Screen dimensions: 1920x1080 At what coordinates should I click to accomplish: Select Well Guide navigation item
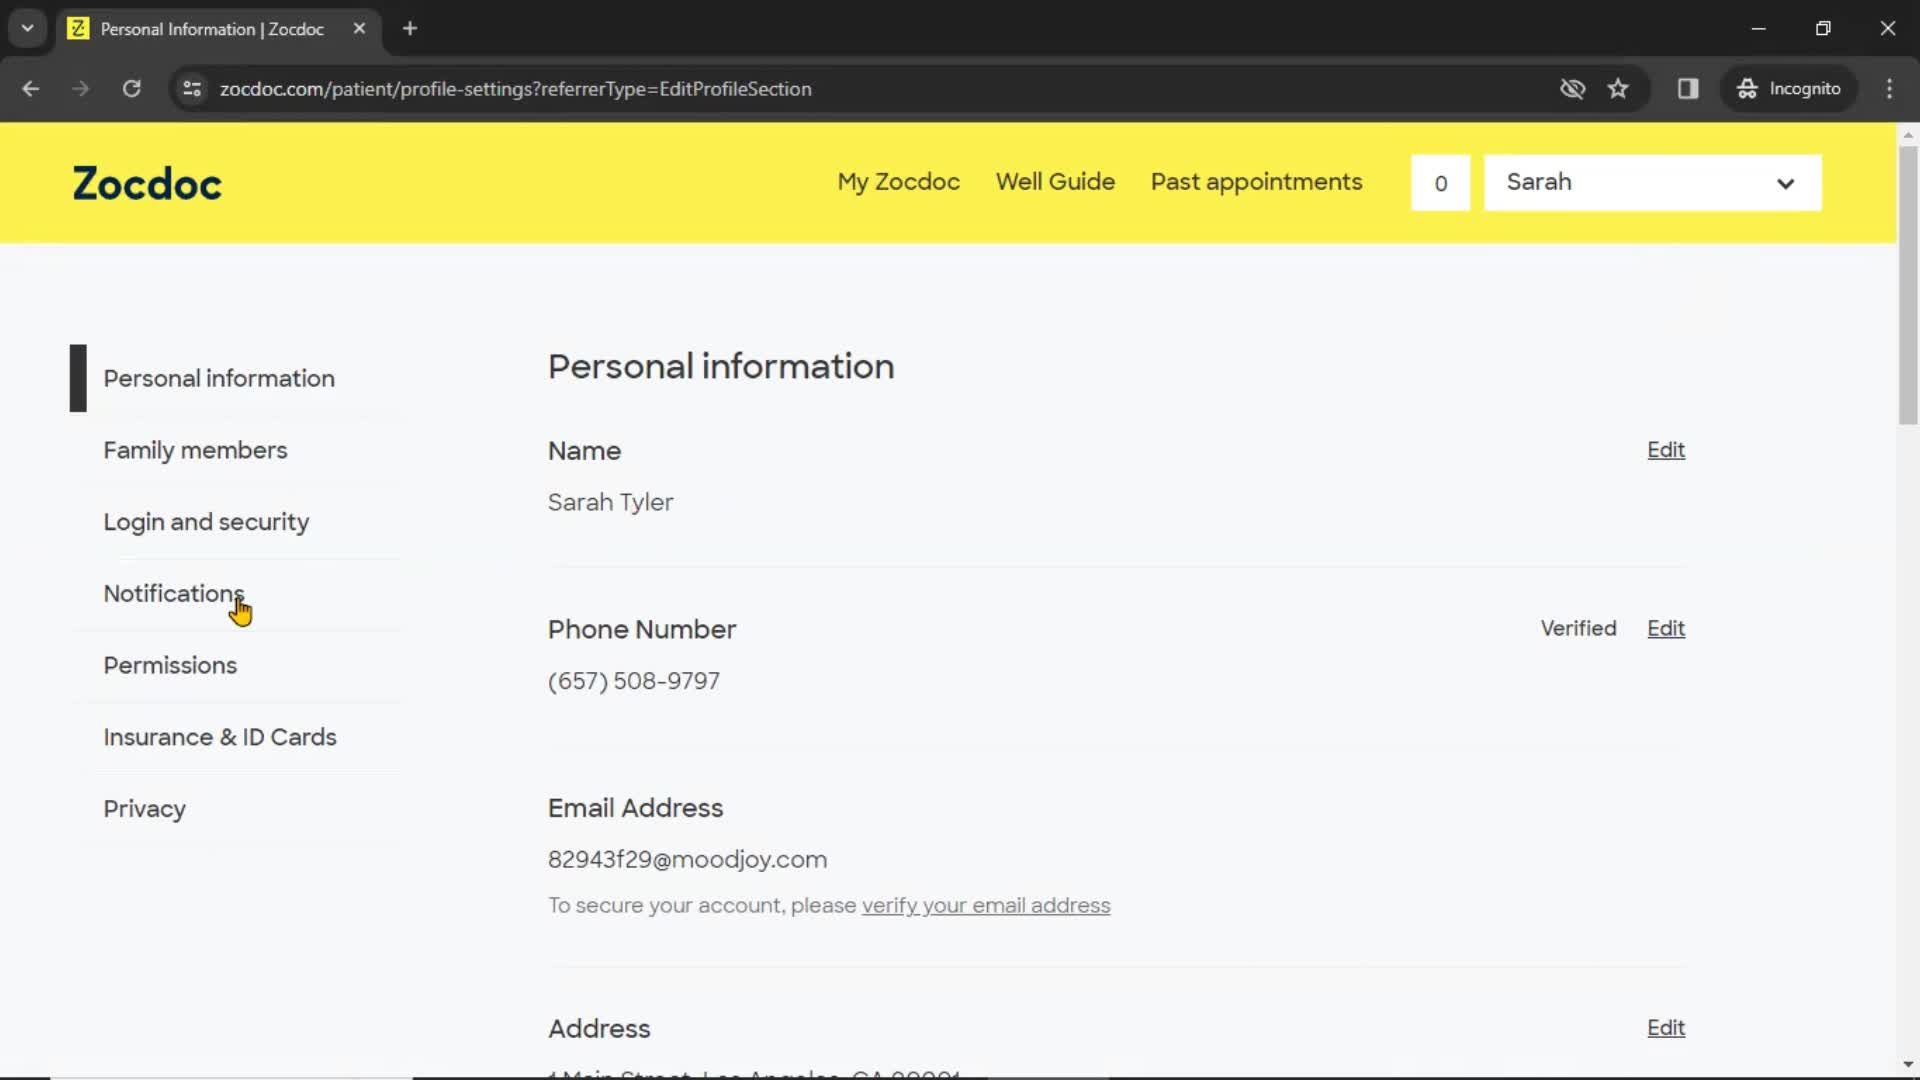[x=1055, y=182]
